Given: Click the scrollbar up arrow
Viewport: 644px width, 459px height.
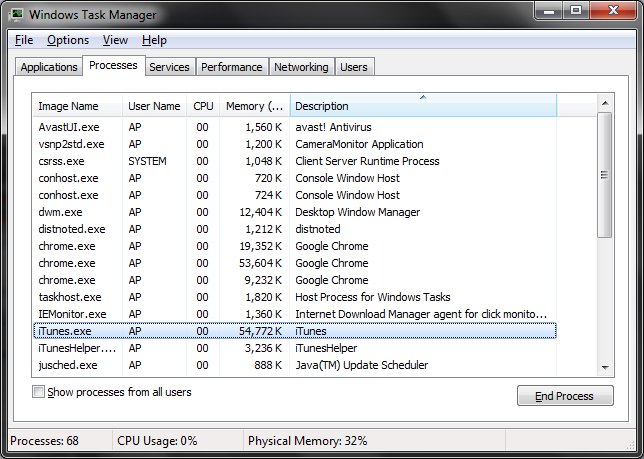Looking at the screenshot, I should coord(604,104).
